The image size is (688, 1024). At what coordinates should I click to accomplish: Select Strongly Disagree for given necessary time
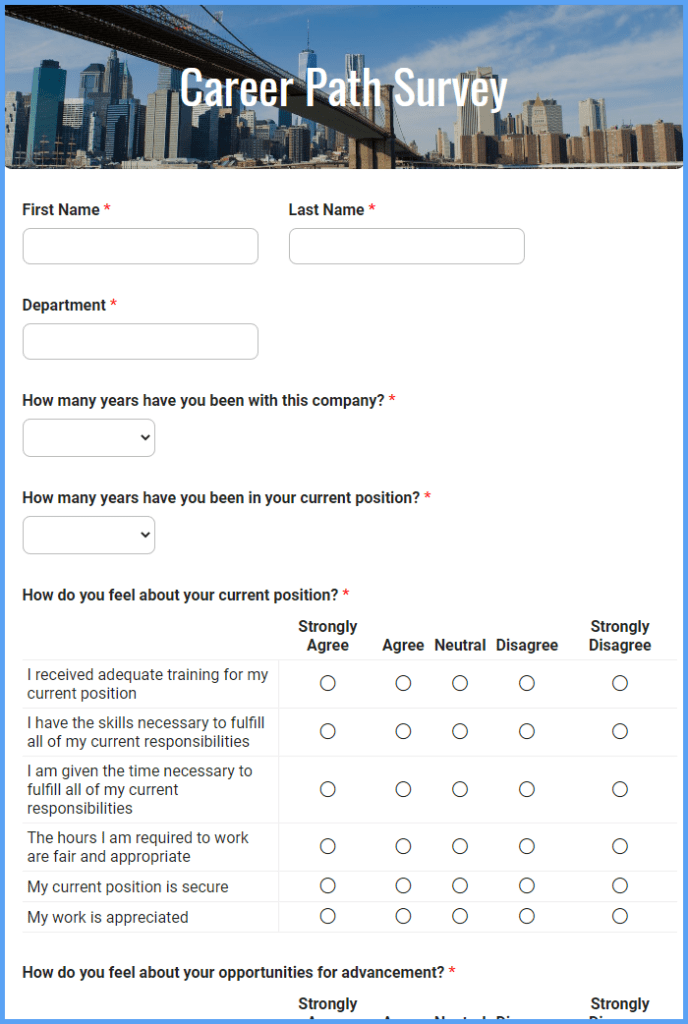(x=619, y=789)
